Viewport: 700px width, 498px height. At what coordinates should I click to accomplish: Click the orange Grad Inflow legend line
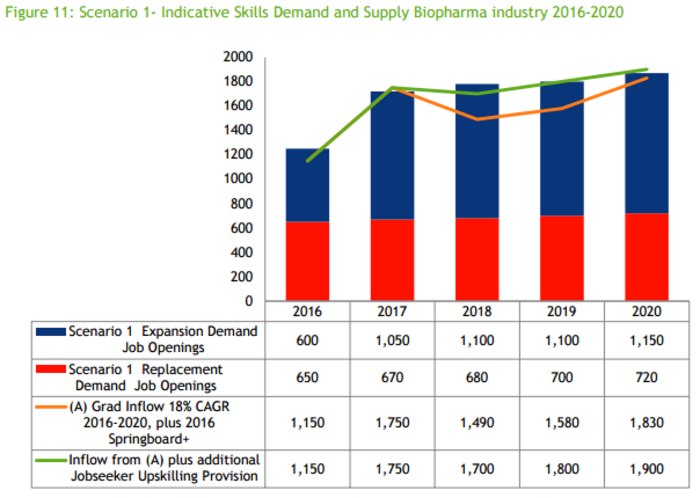pyautogui.click(x=50, y=407)
